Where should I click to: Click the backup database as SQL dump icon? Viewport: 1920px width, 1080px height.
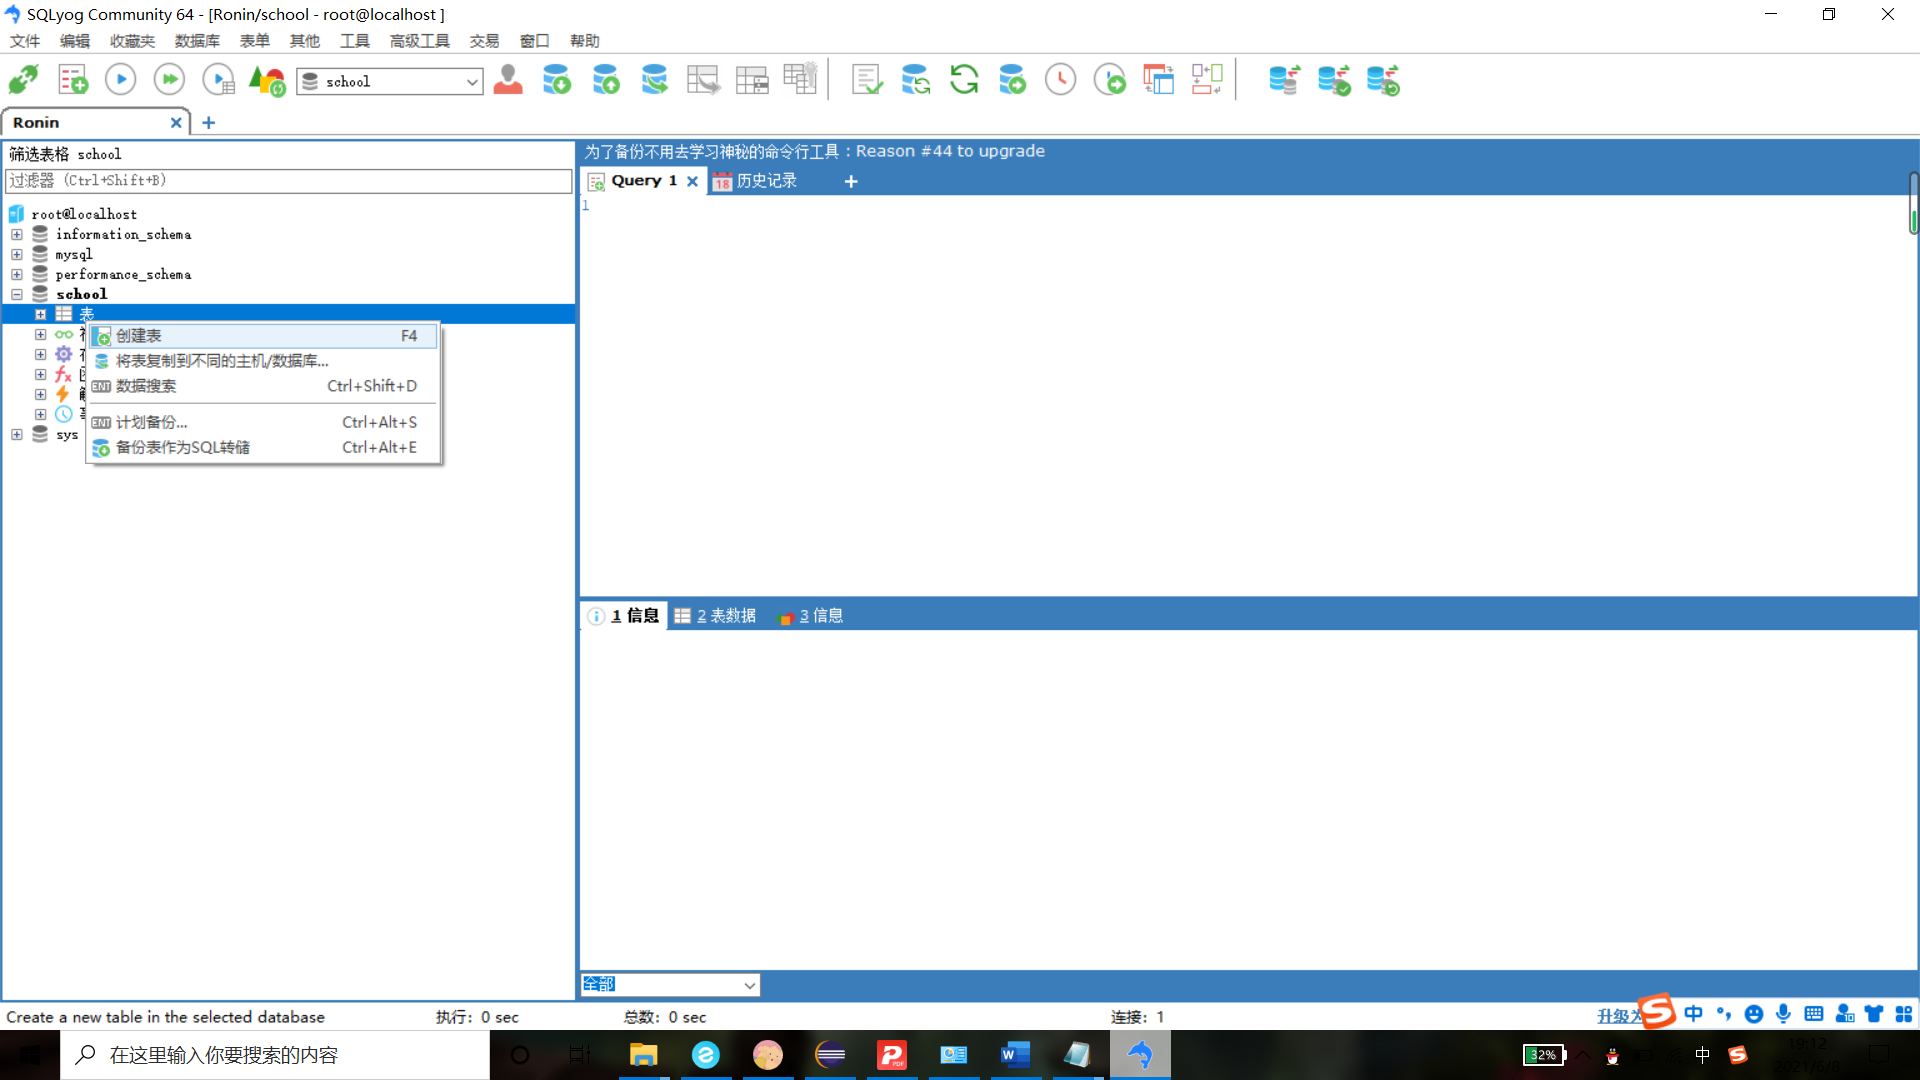pyautogui.click(x=557, y=79)
